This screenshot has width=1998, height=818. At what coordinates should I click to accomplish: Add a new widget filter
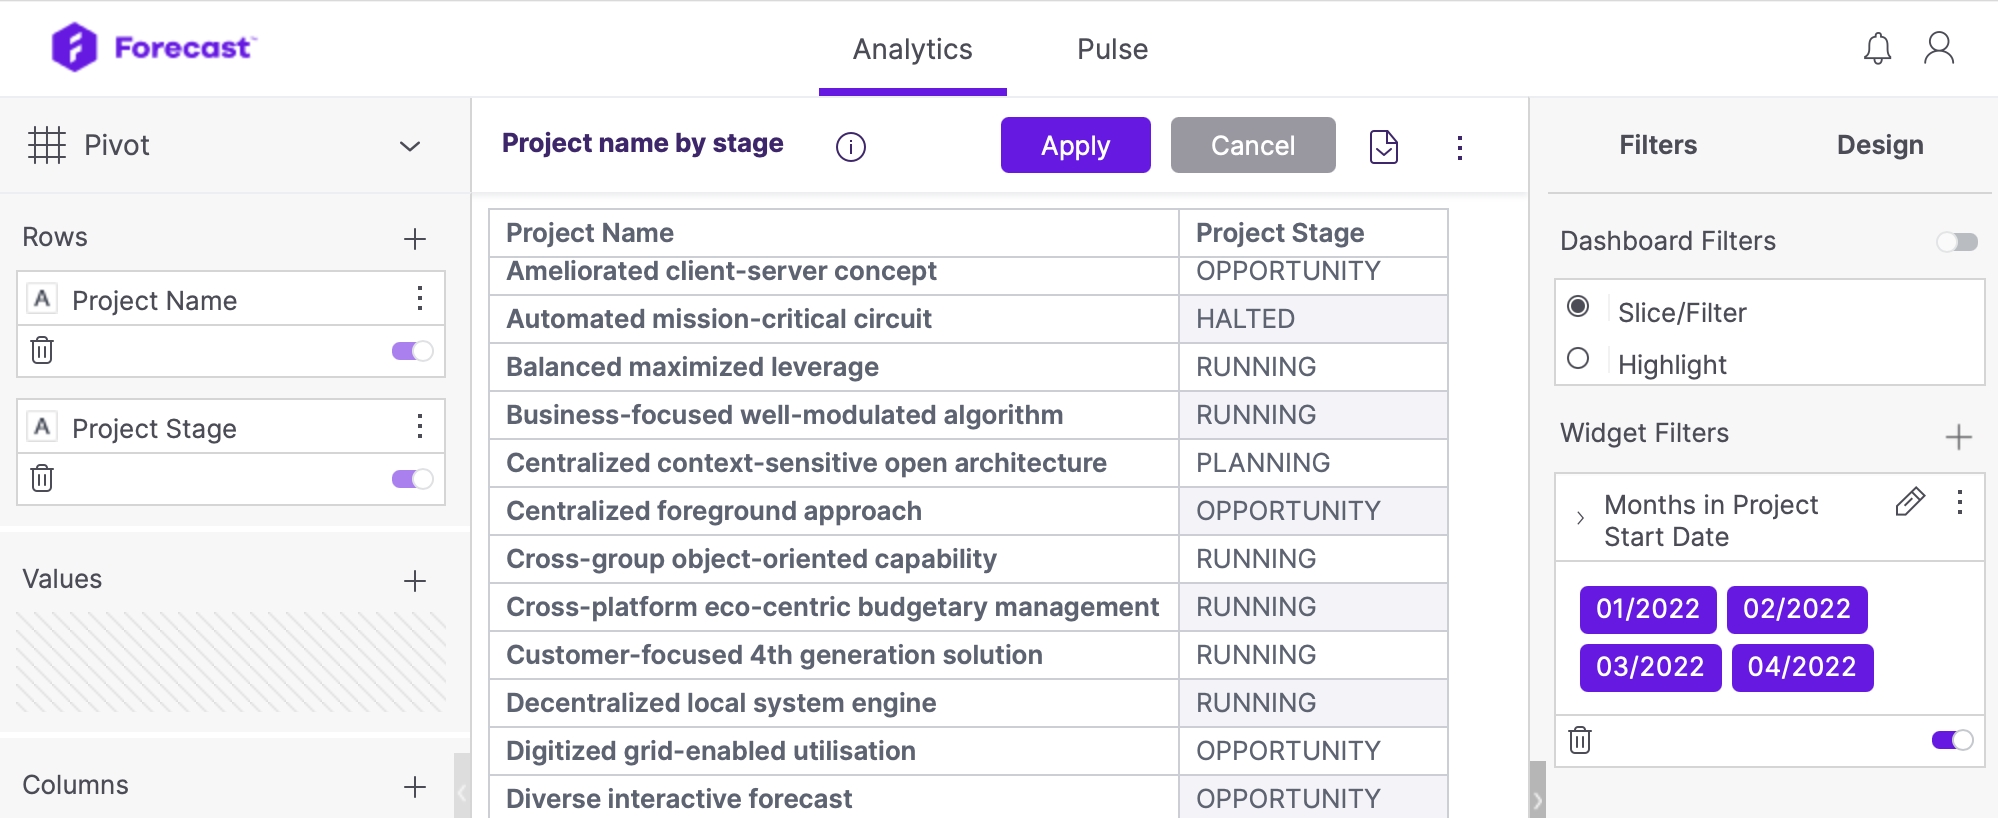coord(1959,437)
